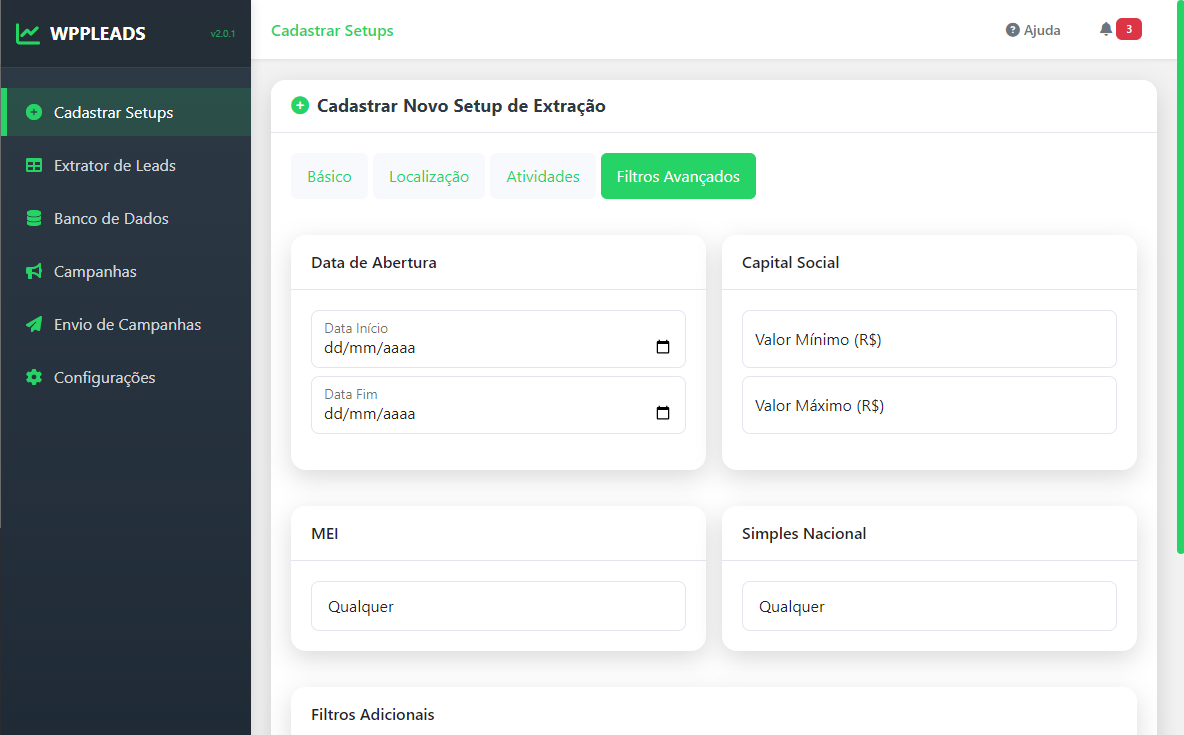Open the Simples Nacional Qualquer dropdown
The width and height of the screenshot is (1184, 735).
929,605
